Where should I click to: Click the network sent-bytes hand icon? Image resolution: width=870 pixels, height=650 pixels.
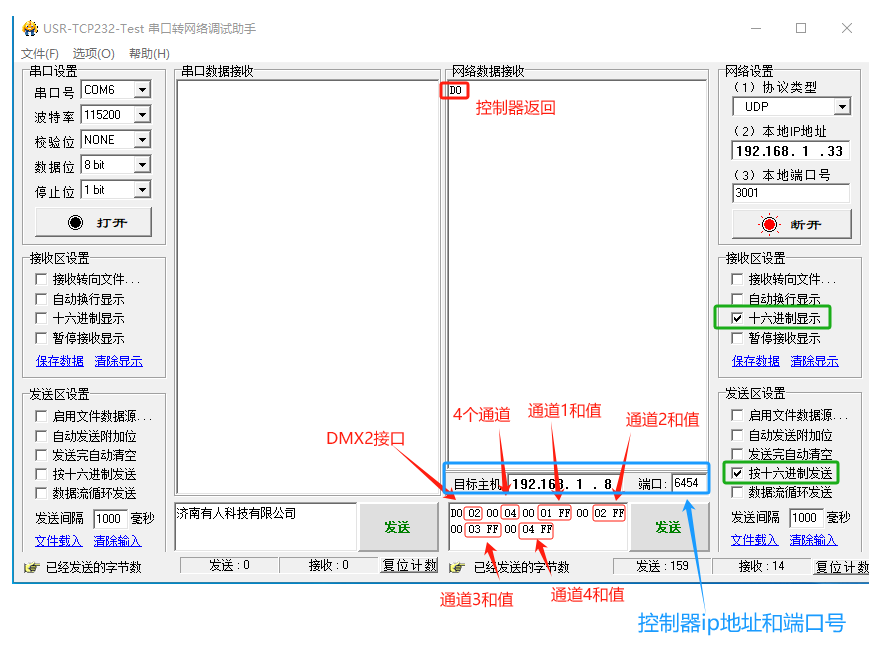point(457,567)
